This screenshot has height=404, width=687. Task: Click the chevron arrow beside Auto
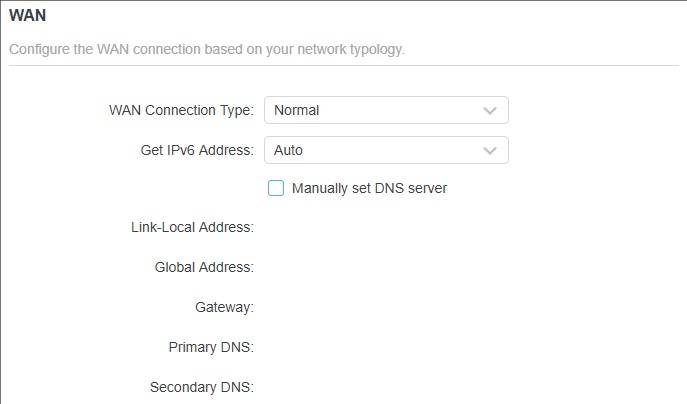click(490, 150)
